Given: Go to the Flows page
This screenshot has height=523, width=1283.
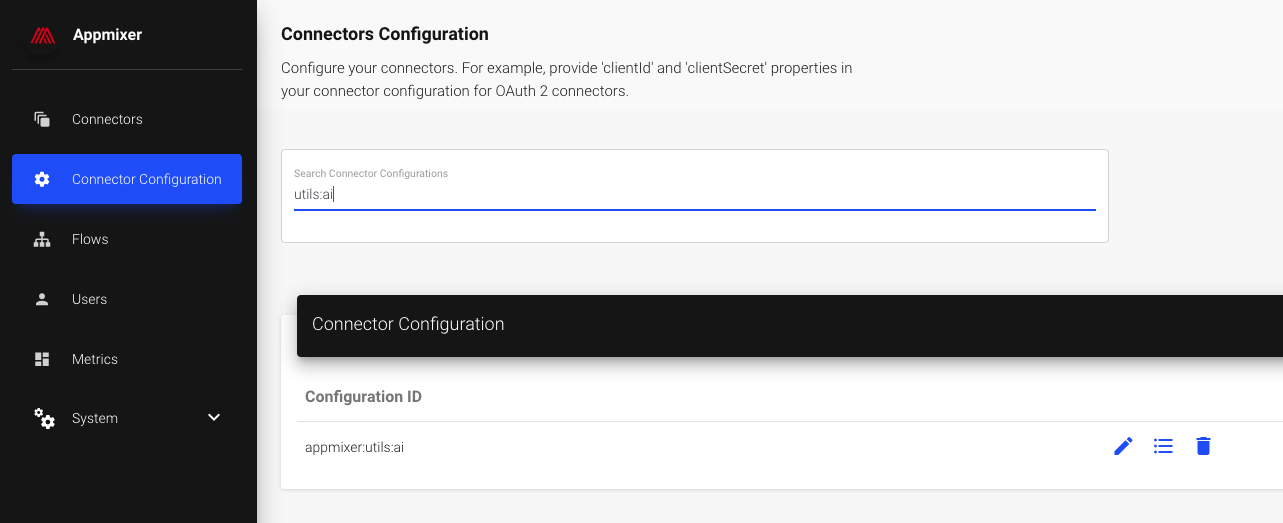Looking at the screenshot, I should point(90,239).
